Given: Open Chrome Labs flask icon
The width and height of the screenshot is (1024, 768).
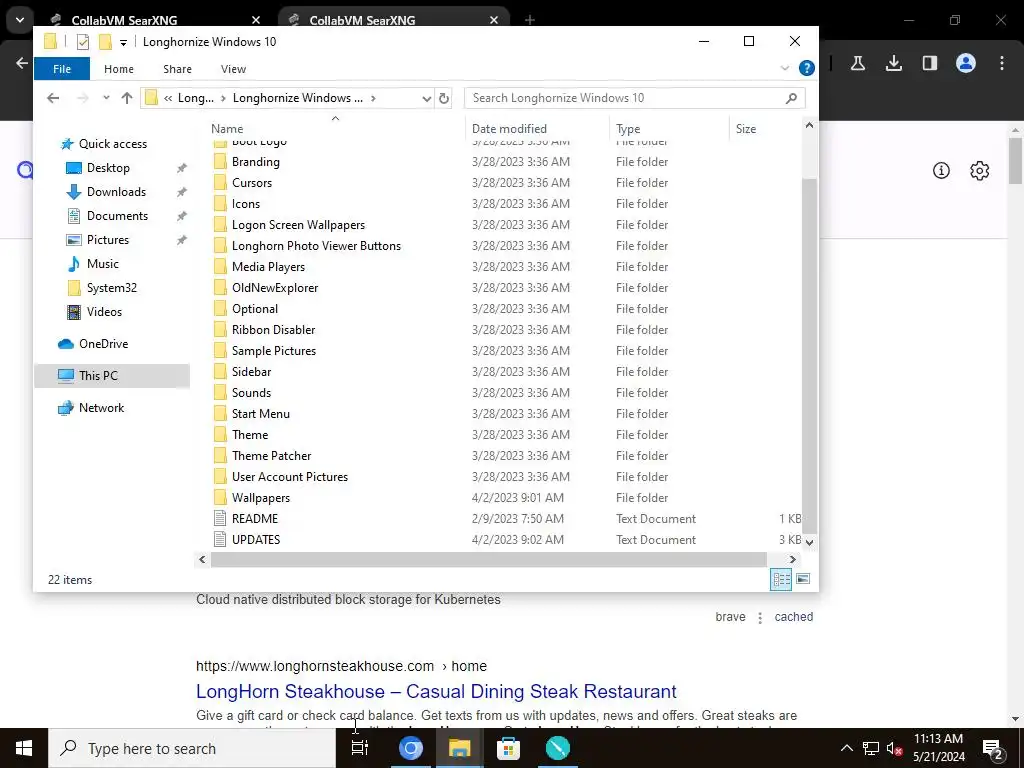Looking at the screenshot, I should 857,63.
